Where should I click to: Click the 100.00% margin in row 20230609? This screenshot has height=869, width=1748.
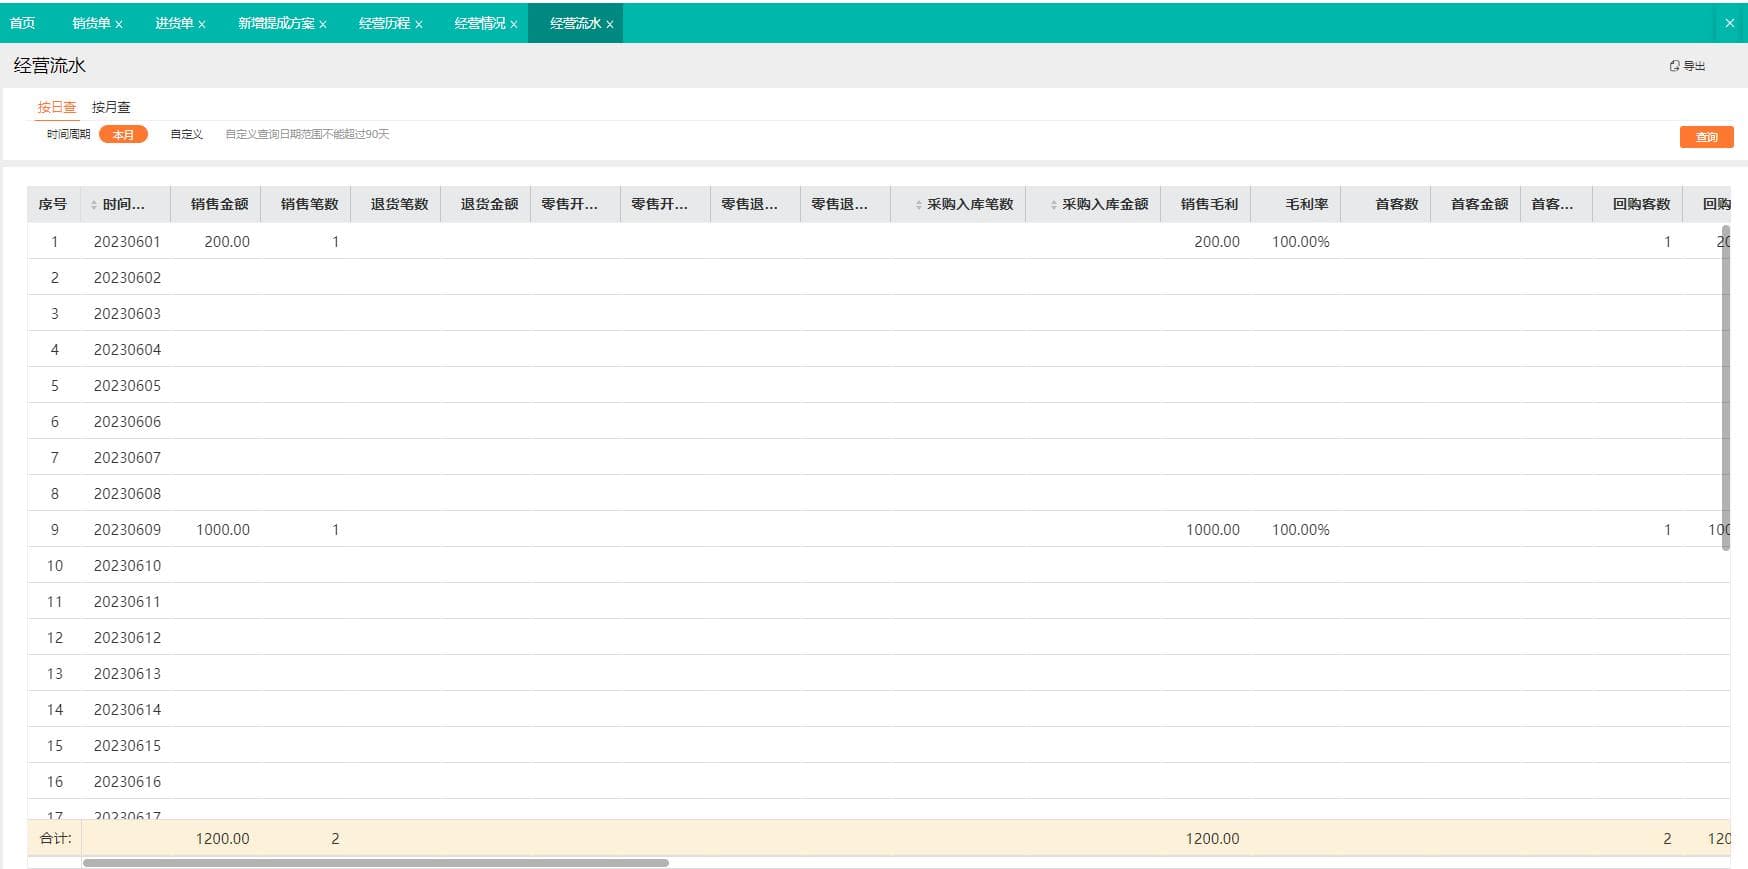1301,529
